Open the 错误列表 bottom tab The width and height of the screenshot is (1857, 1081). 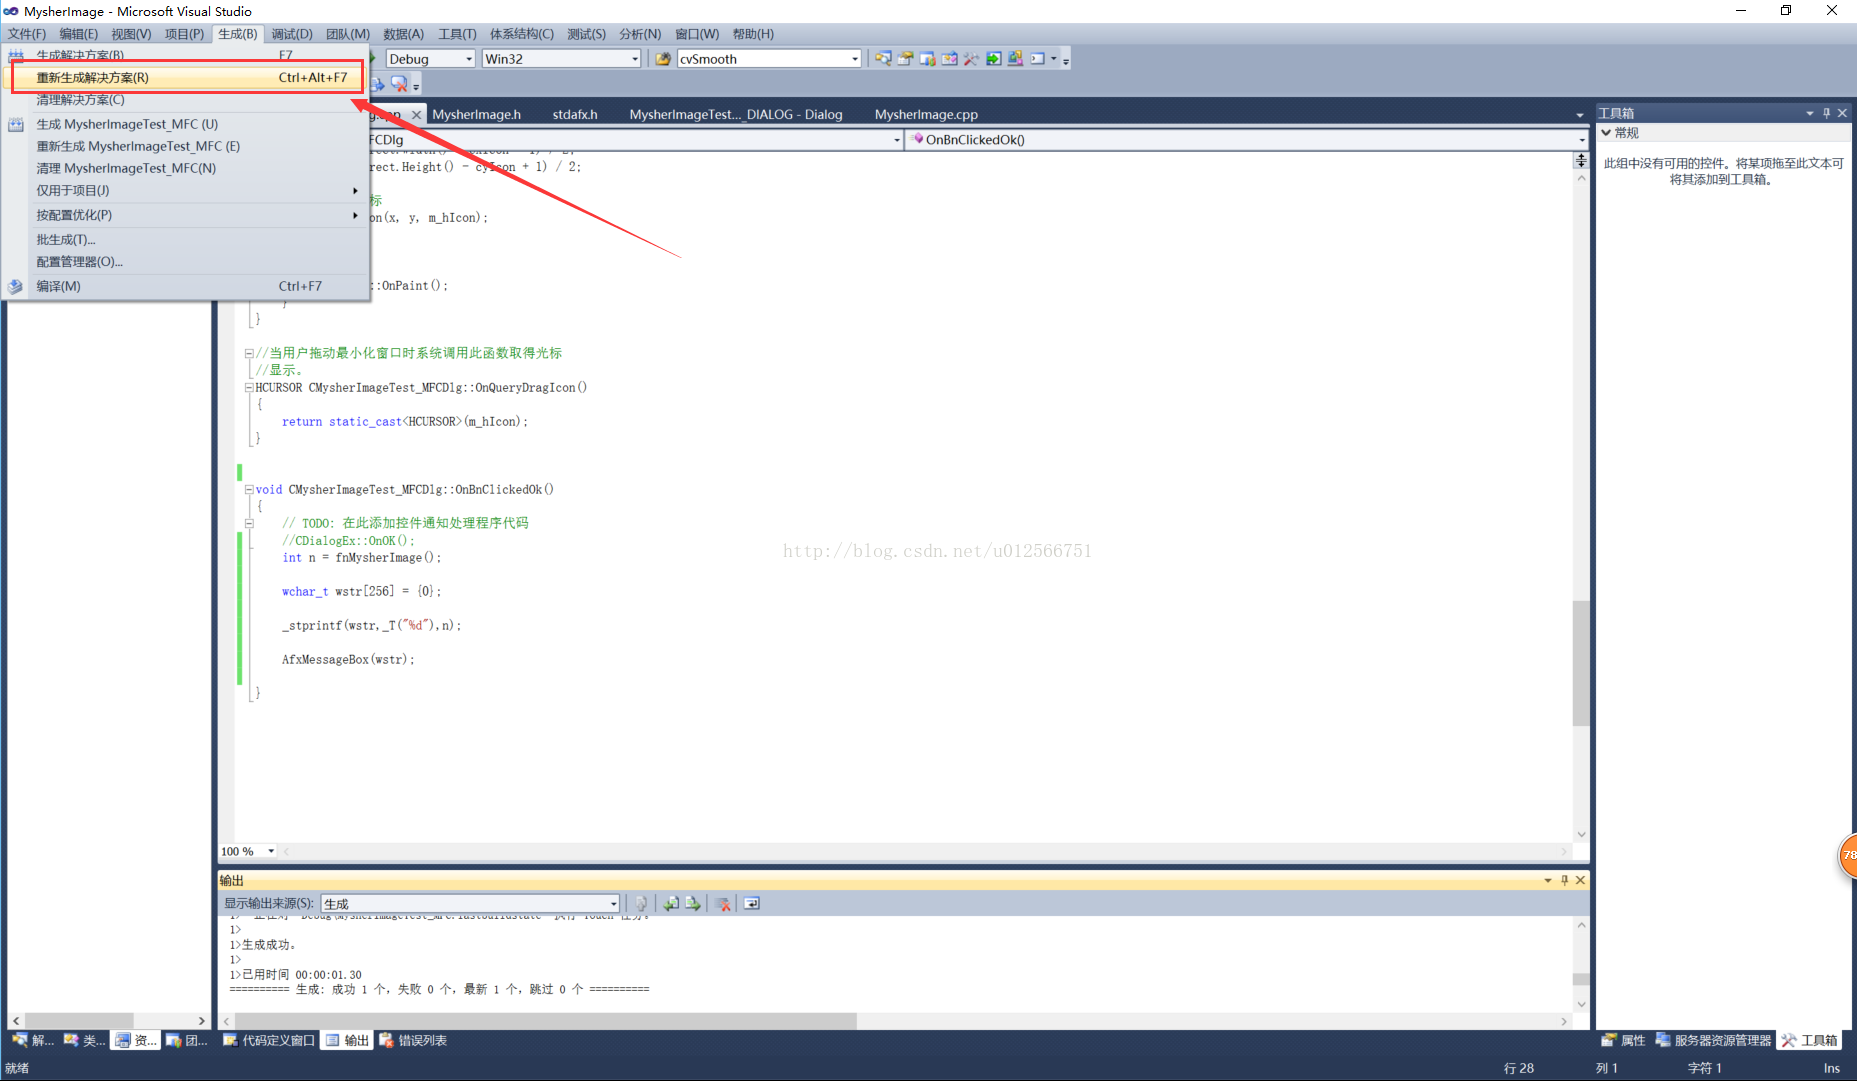[412, 1041]
